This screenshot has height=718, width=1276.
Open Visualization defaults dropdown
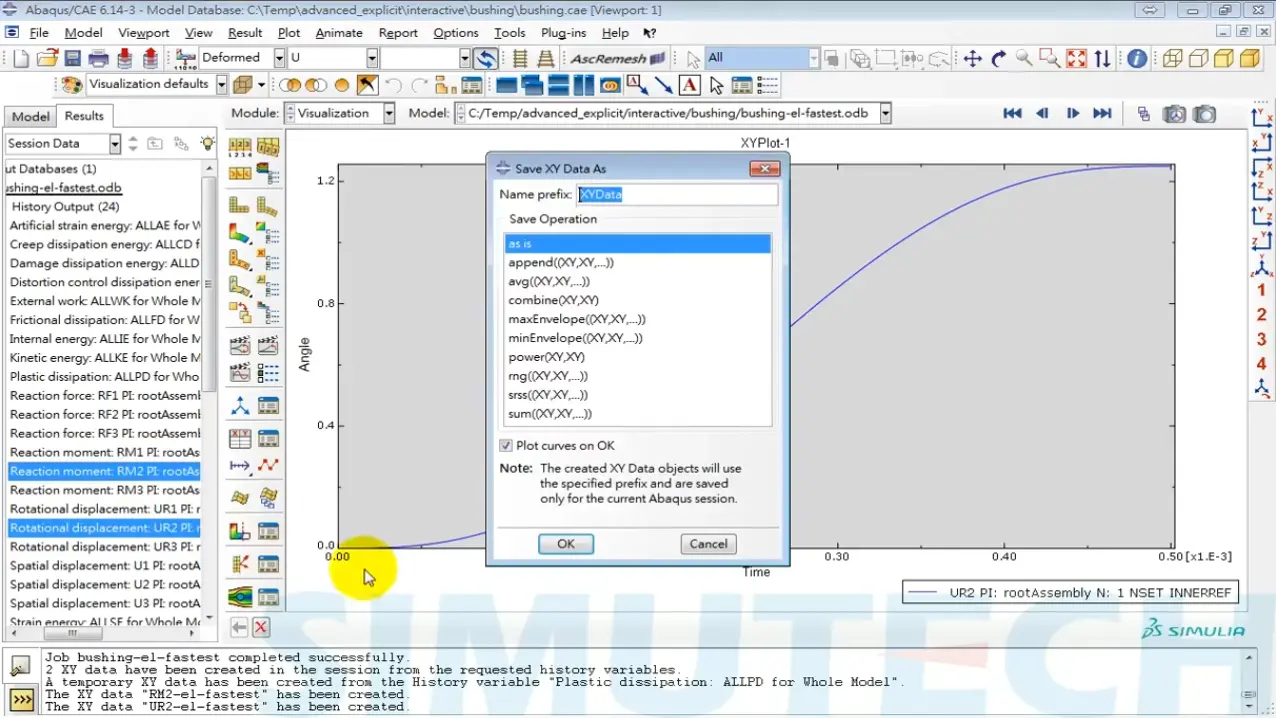pos(222,85)
